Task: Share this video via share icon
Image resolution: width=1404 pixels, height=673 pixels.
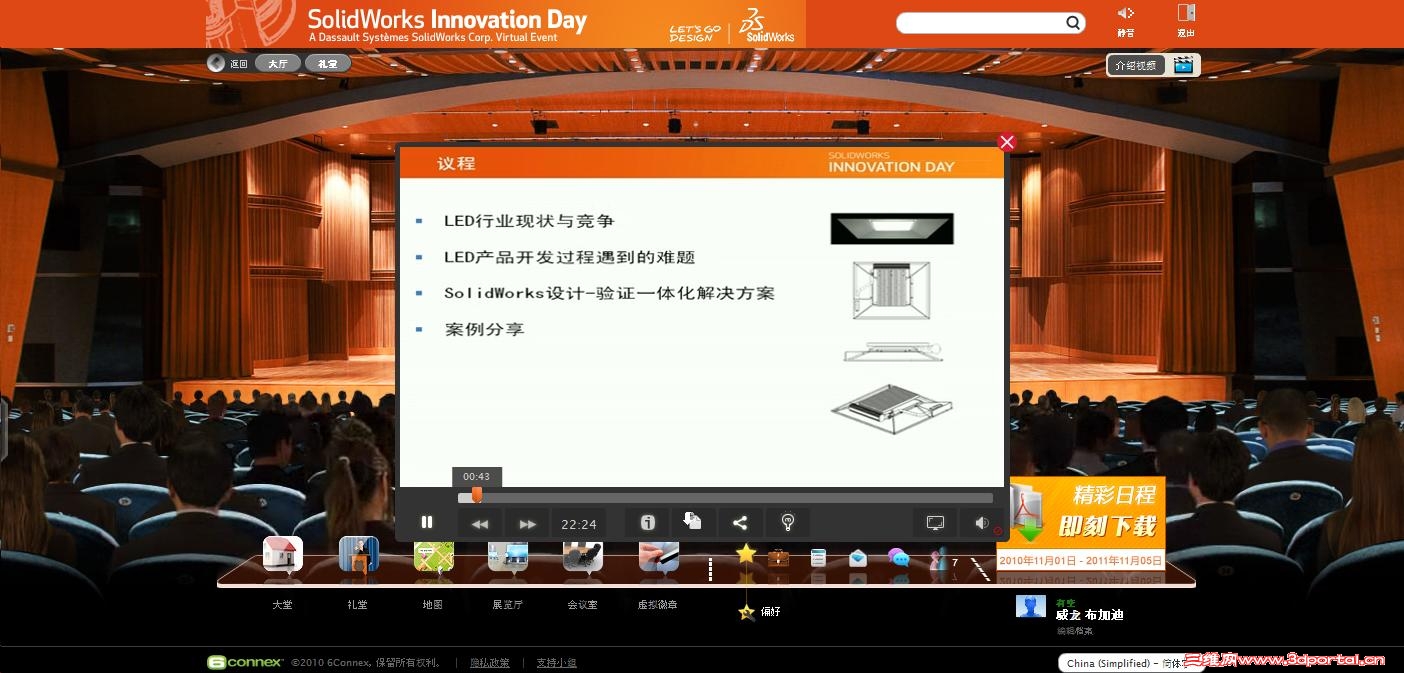Action: click(740, 523)
